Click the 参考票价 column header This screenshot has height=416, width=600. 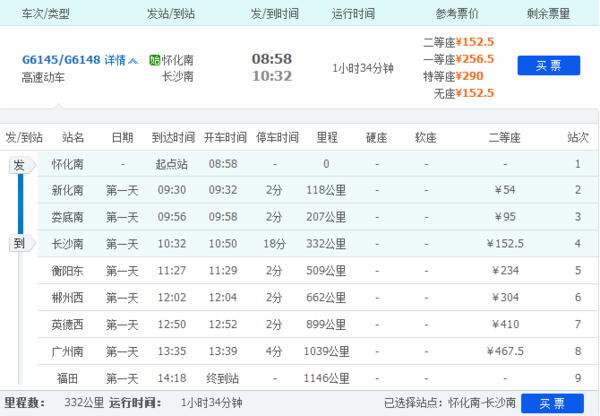457,13
